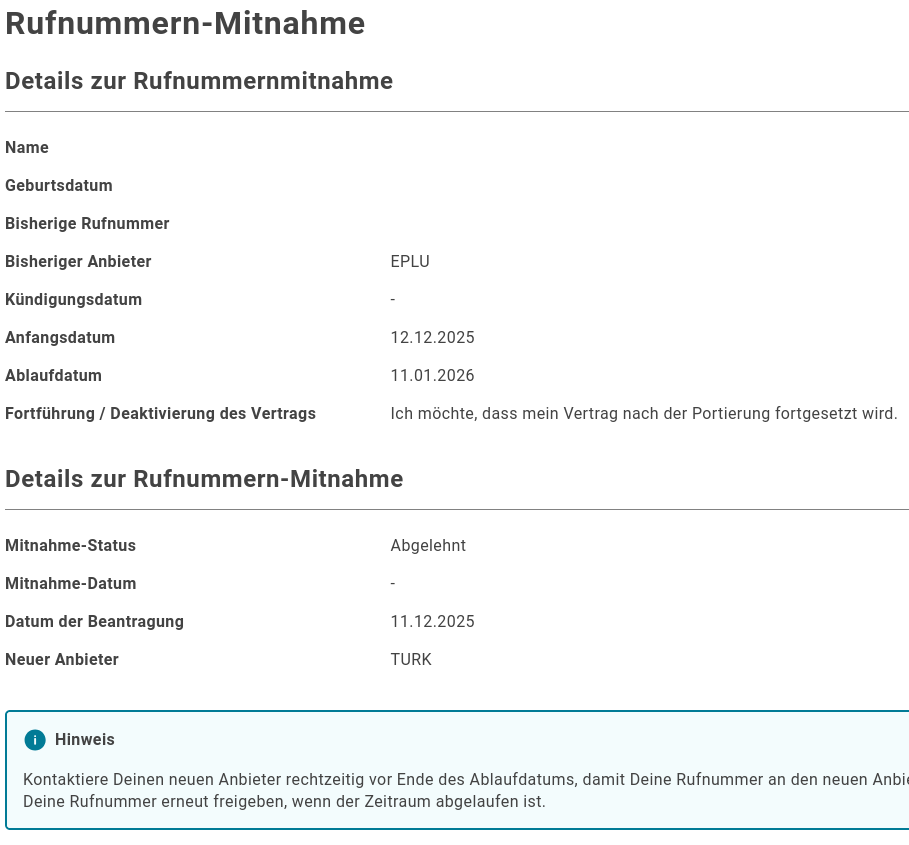Click the 'Name' label
The image size is (909, 845).
point(27,147)
